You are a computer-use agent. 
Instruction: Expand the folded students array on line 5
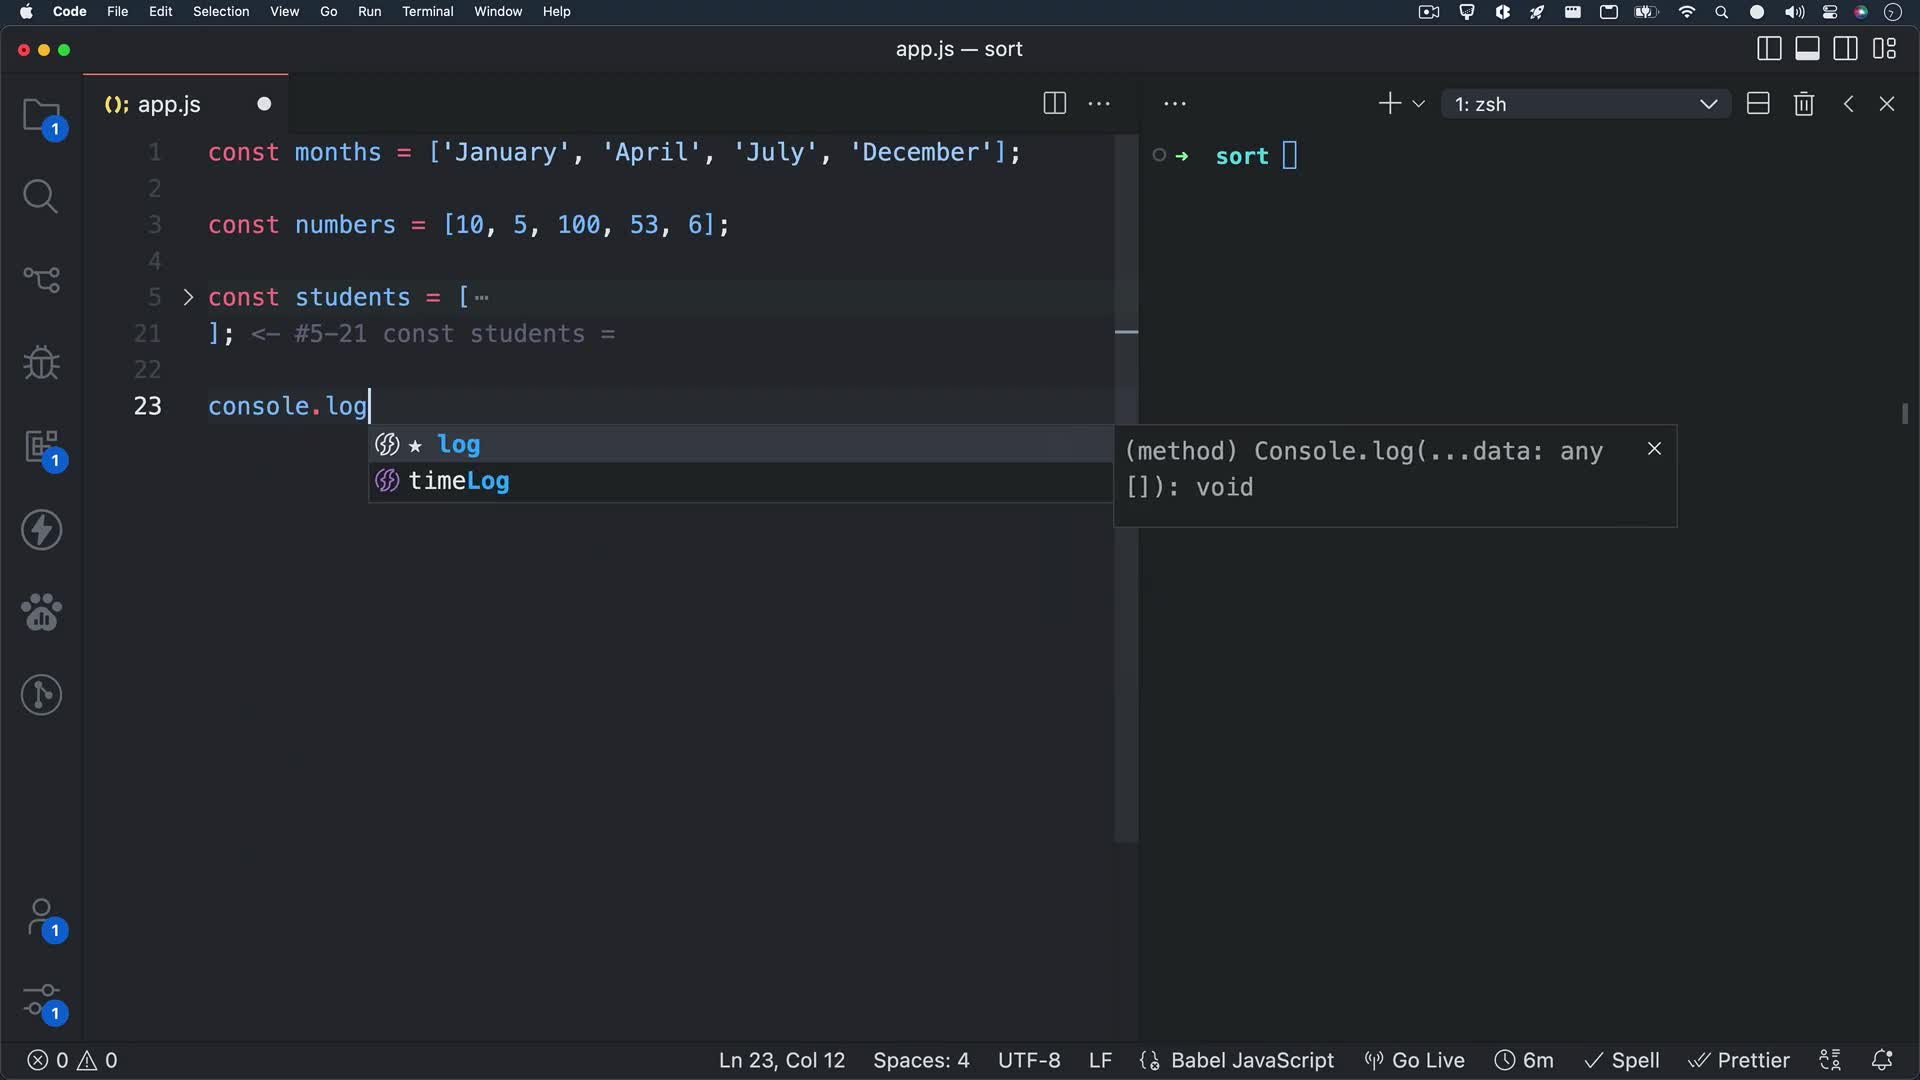point(188,297)
